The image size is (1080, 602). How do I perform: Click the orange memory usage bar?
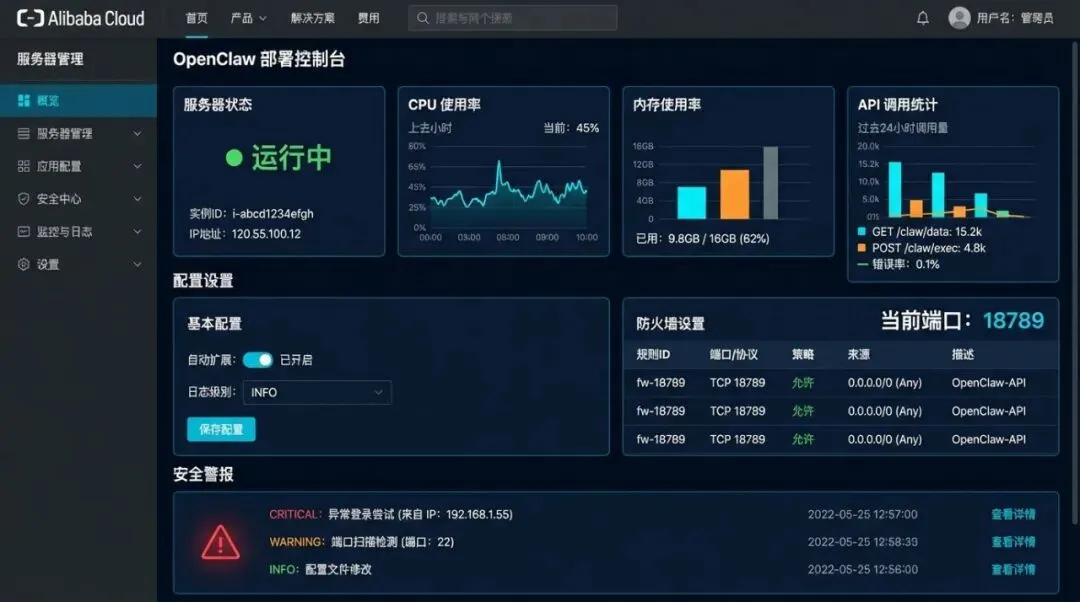click(734, 194)
